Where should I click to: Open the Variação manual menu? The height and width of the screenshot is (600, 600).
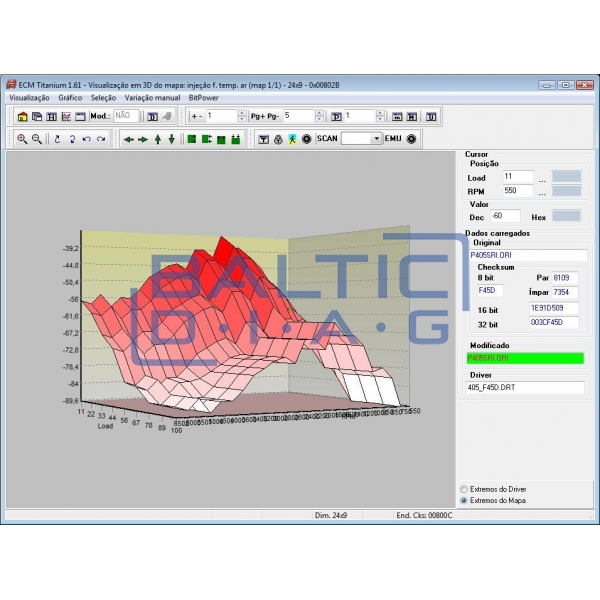click(x=152, y=98)
